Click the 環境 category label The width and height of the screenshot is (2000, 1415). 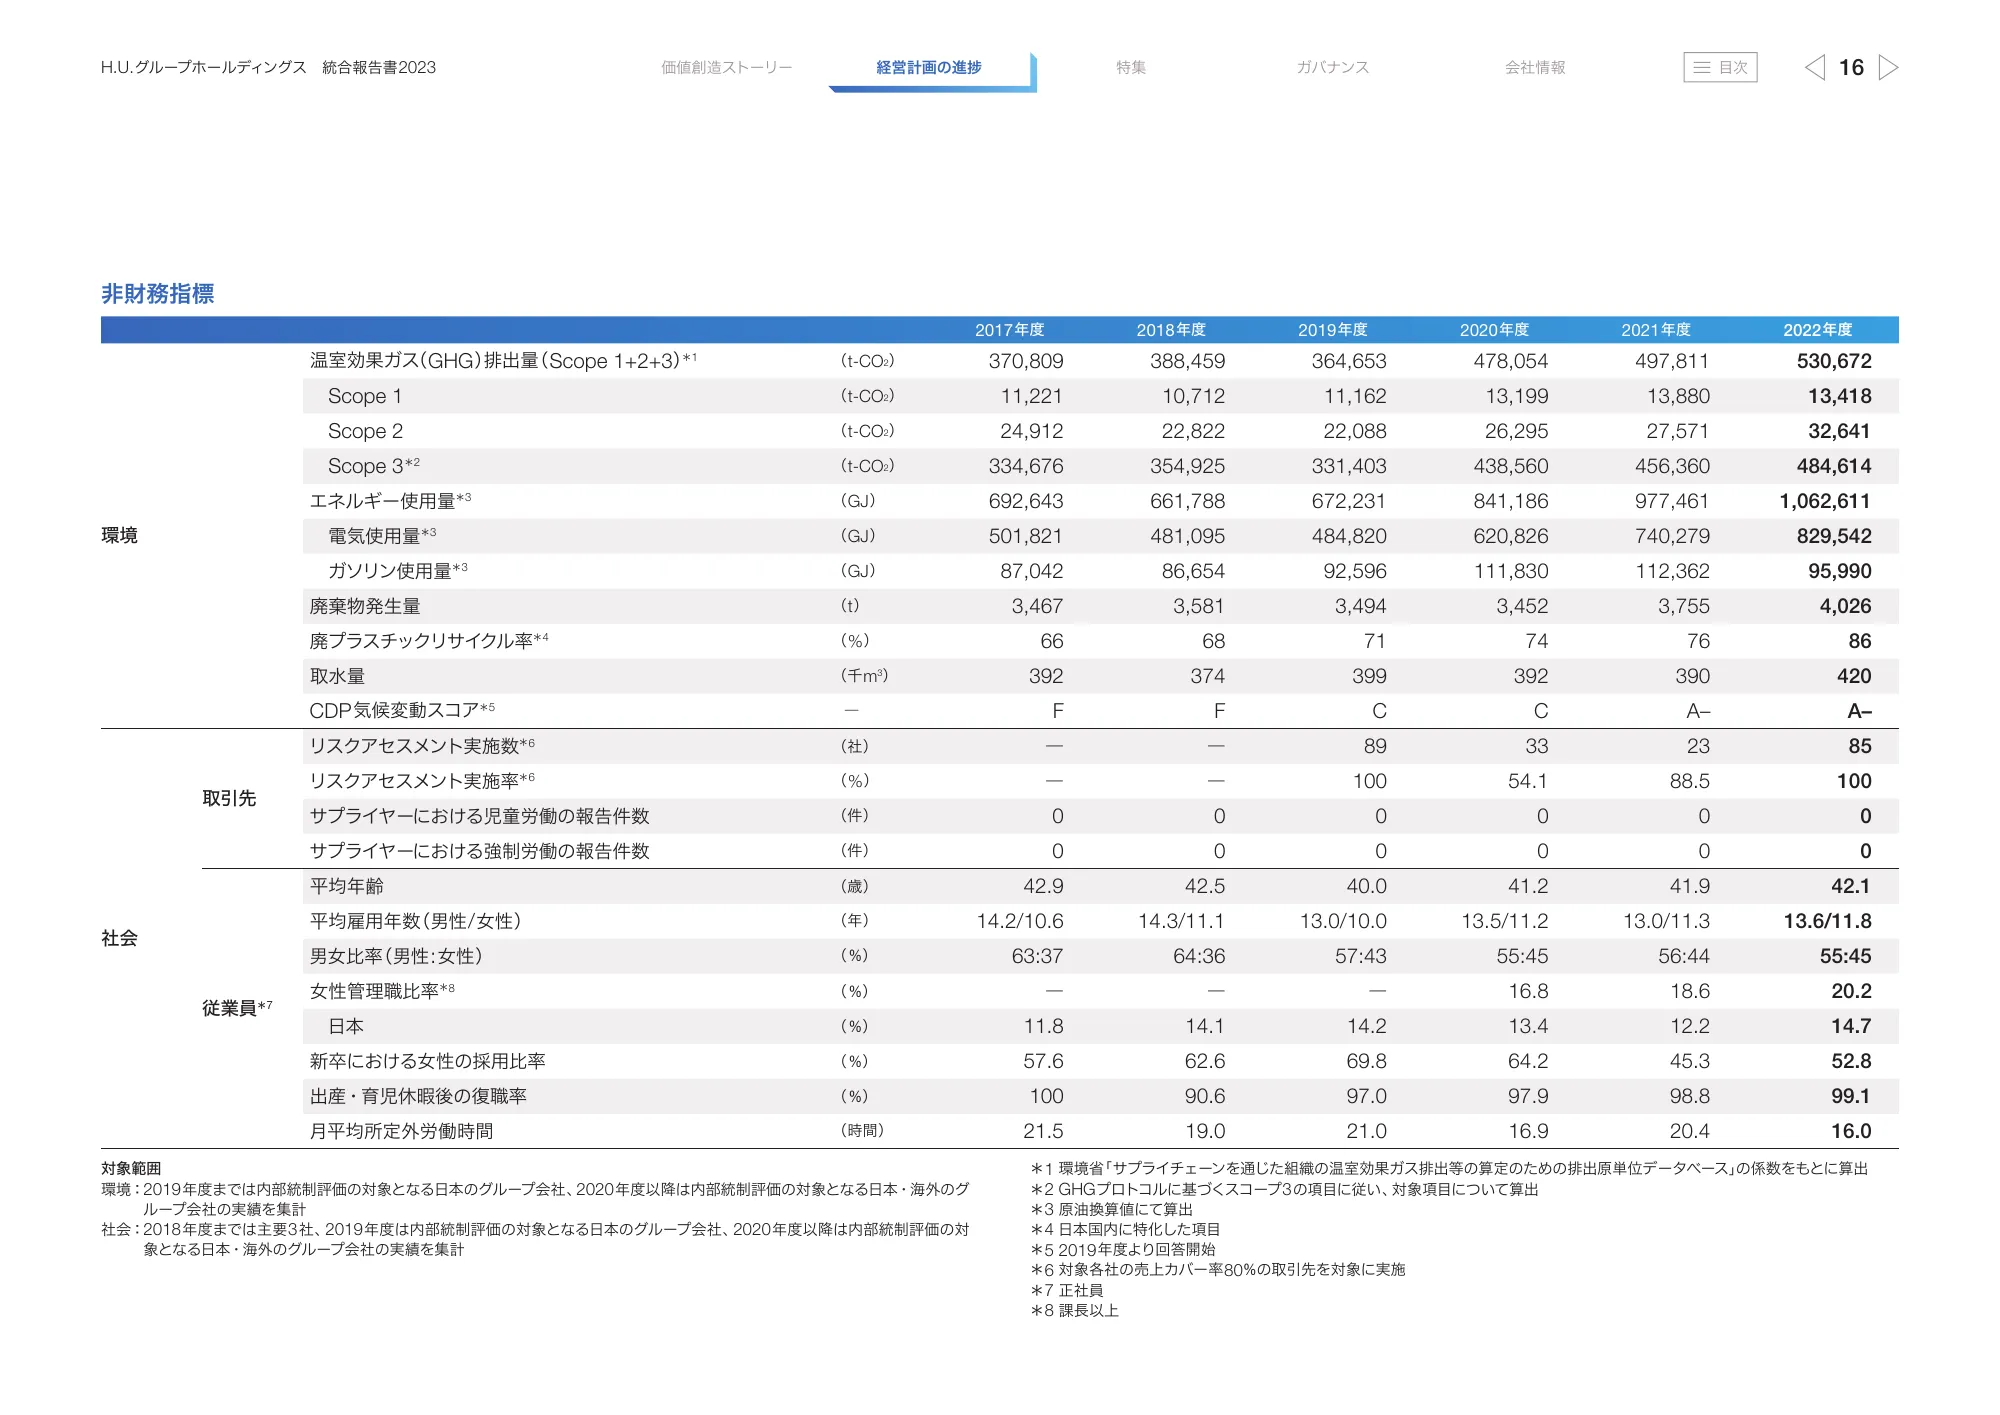(119, 536)
